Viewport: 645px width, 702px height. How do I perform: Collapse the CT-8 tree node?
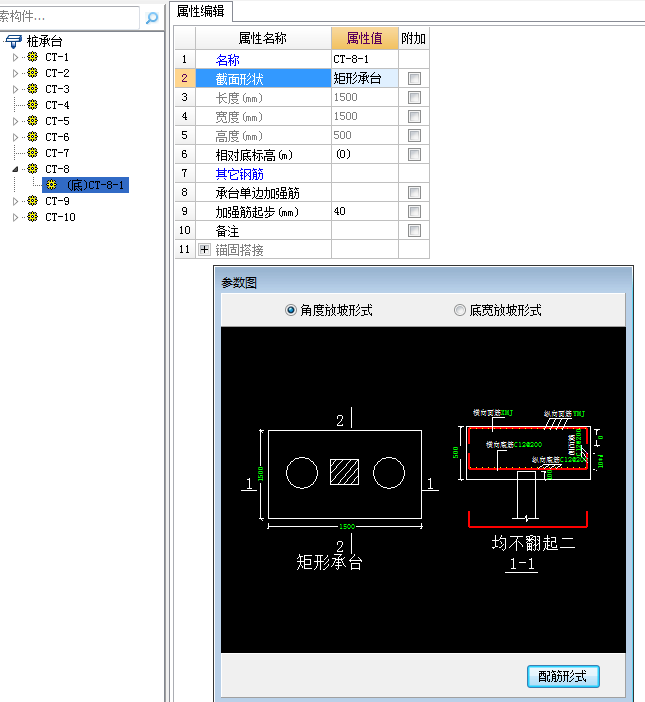[15, 169]
